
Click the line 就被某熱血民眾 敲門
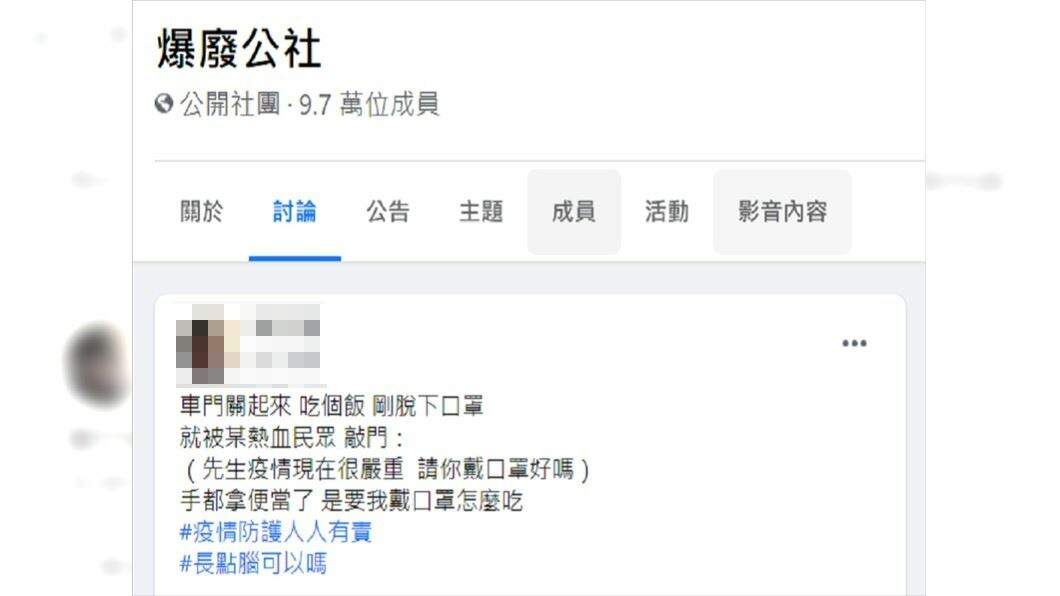291,438
